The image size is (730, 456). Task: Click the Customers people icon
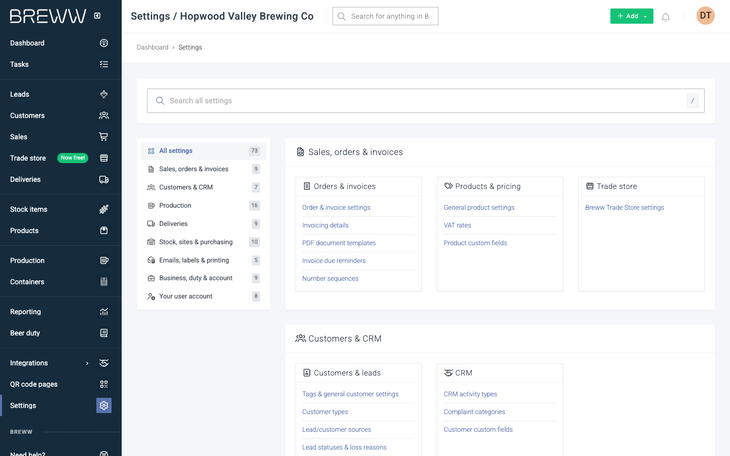[x=104, y=116]
